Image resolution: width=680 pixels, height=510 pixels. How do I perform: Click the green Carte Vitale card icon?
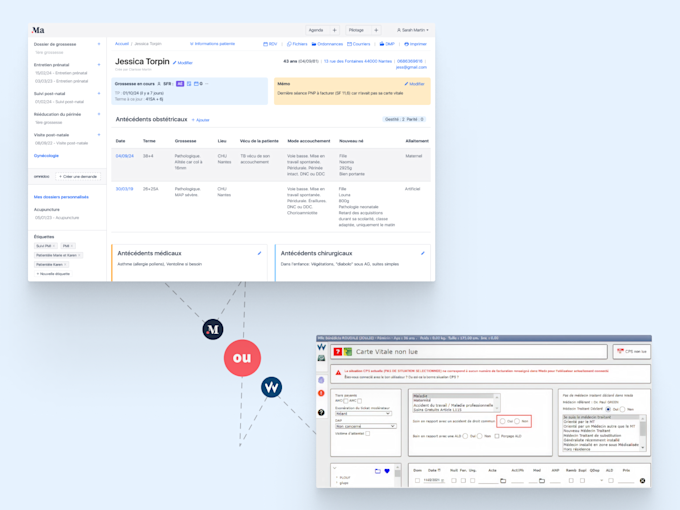[x=348, y=352]
